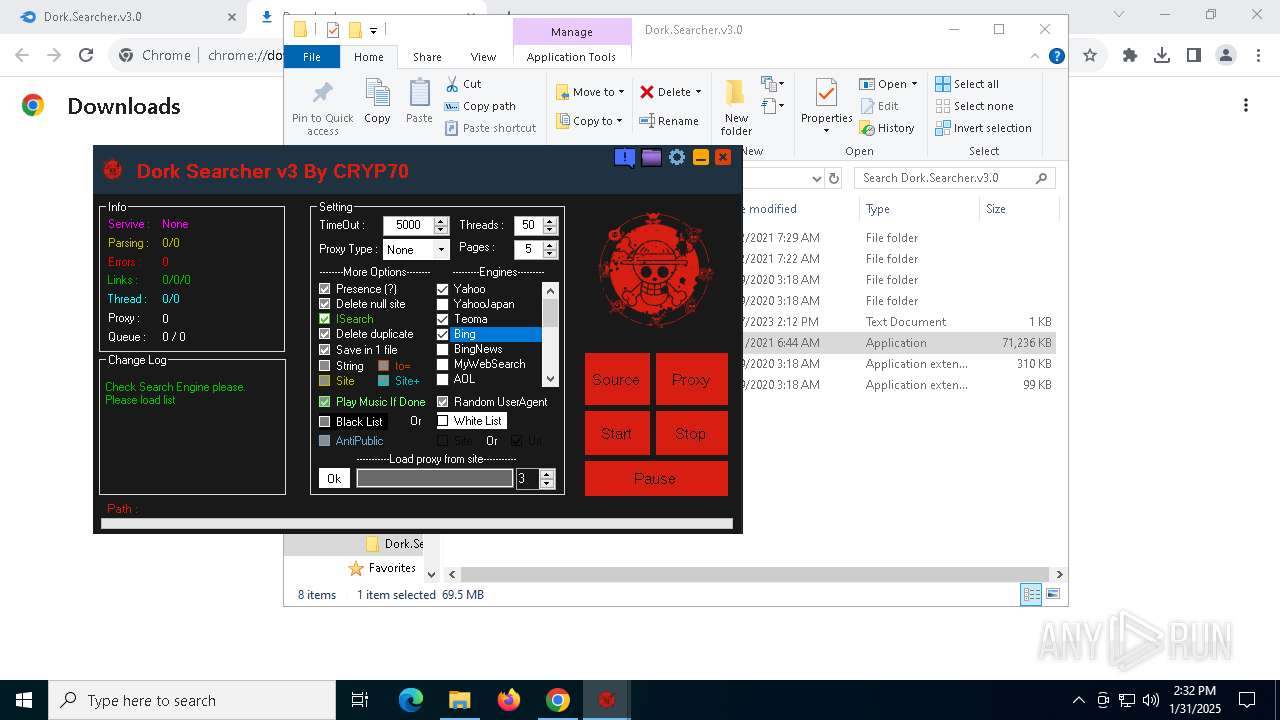Click Select all in the ribbon
Image resolution: width=1280 pixels, height=720 pixels.
[967, 84]
